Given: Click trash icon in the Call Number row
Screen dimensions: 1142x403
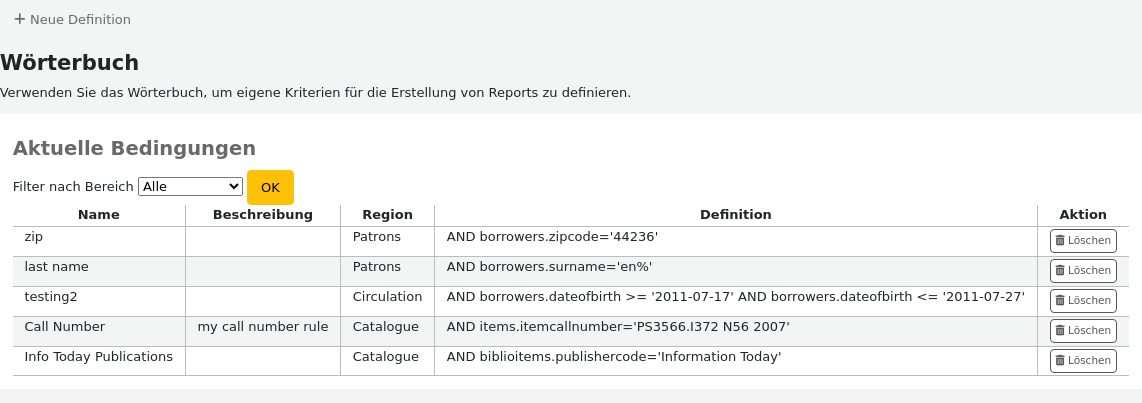Looking at the screenshot, I should [x=1060, y=330].
